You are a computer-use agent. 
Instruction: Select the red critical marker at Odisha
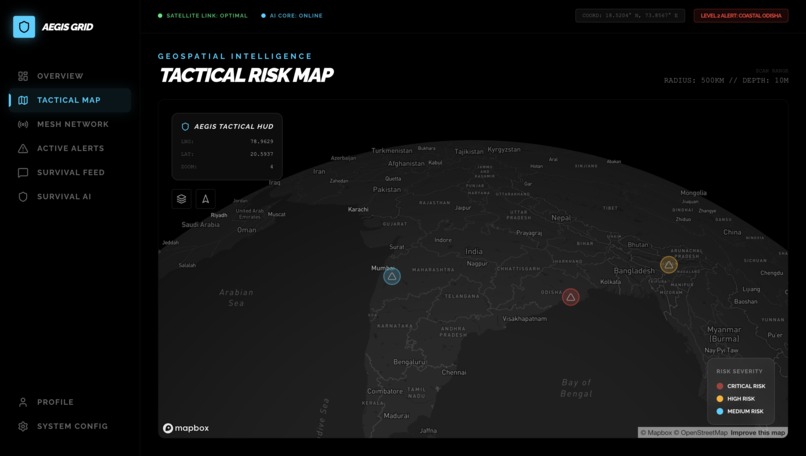570,297
